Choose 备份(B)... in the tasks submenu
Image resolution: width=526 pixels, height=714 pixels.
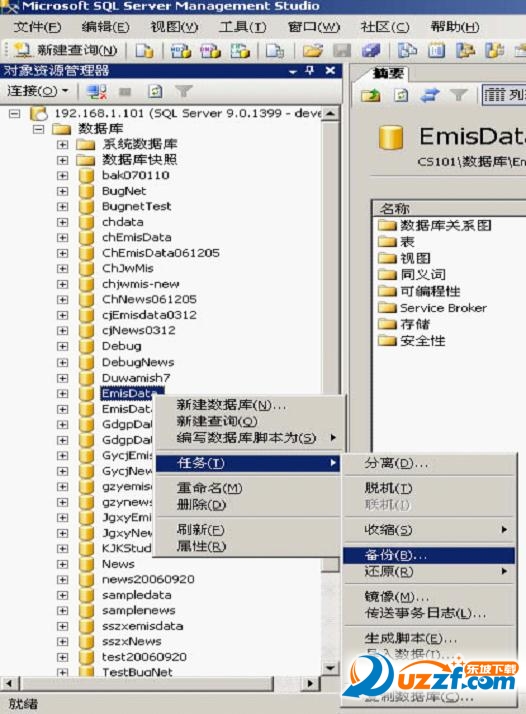[x=429, y=555]
